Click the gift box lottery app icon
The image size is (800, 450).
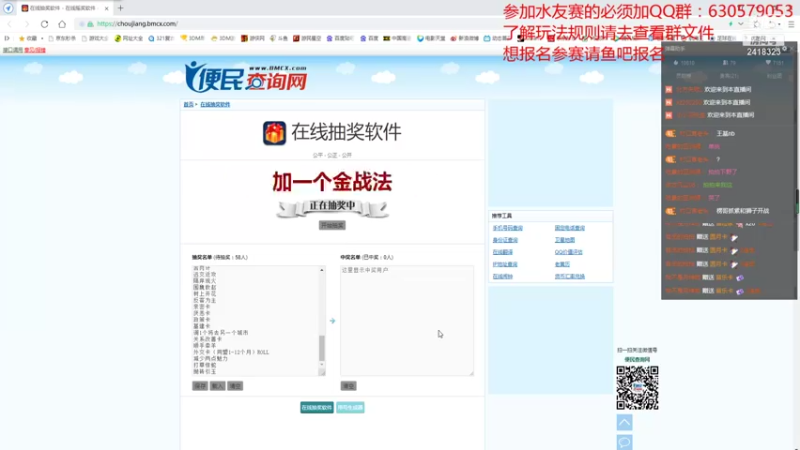coord(274,133)
